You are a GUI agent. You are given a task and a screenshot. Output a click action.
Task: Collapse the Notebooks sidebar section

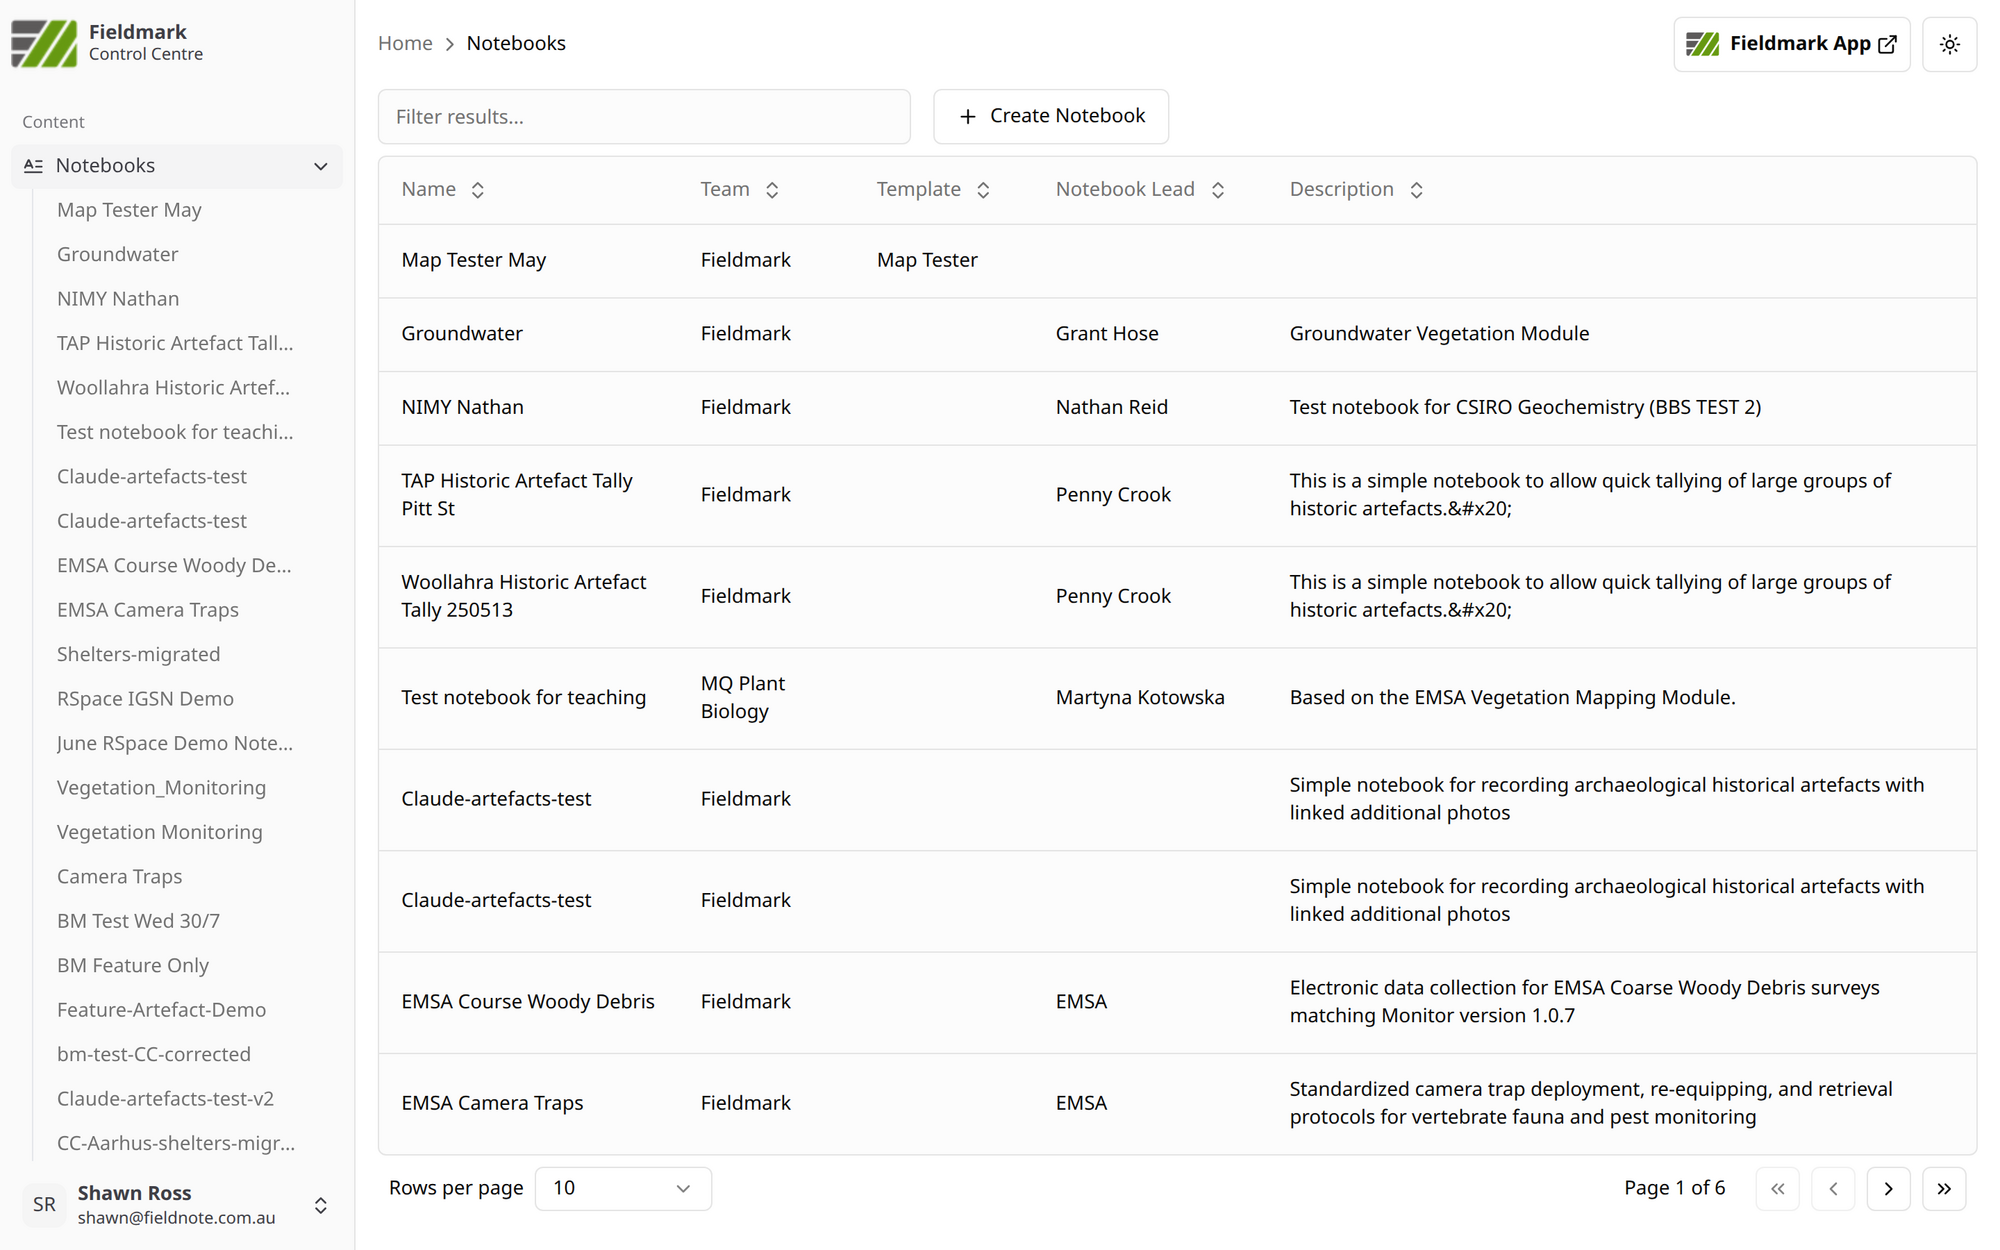[x=320, y=166]
